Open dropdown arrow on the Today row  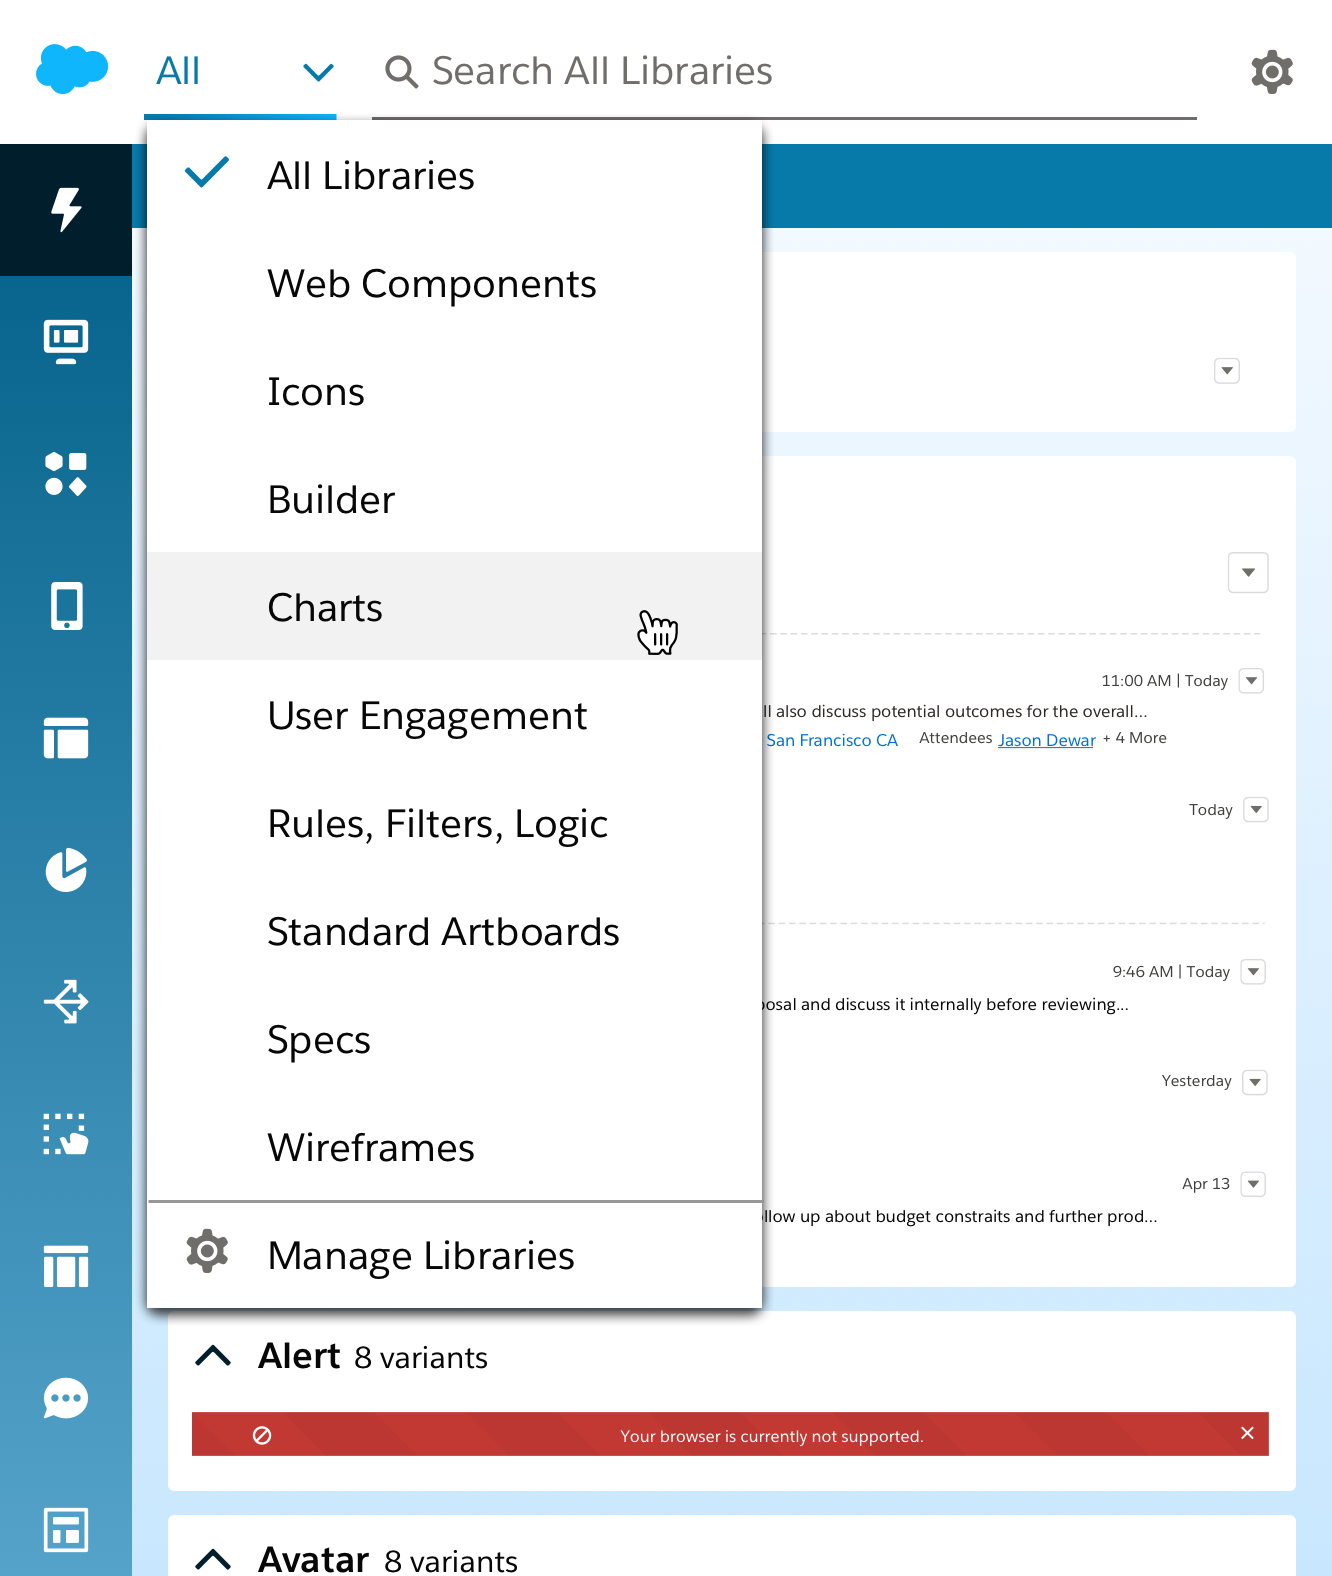1256,809
